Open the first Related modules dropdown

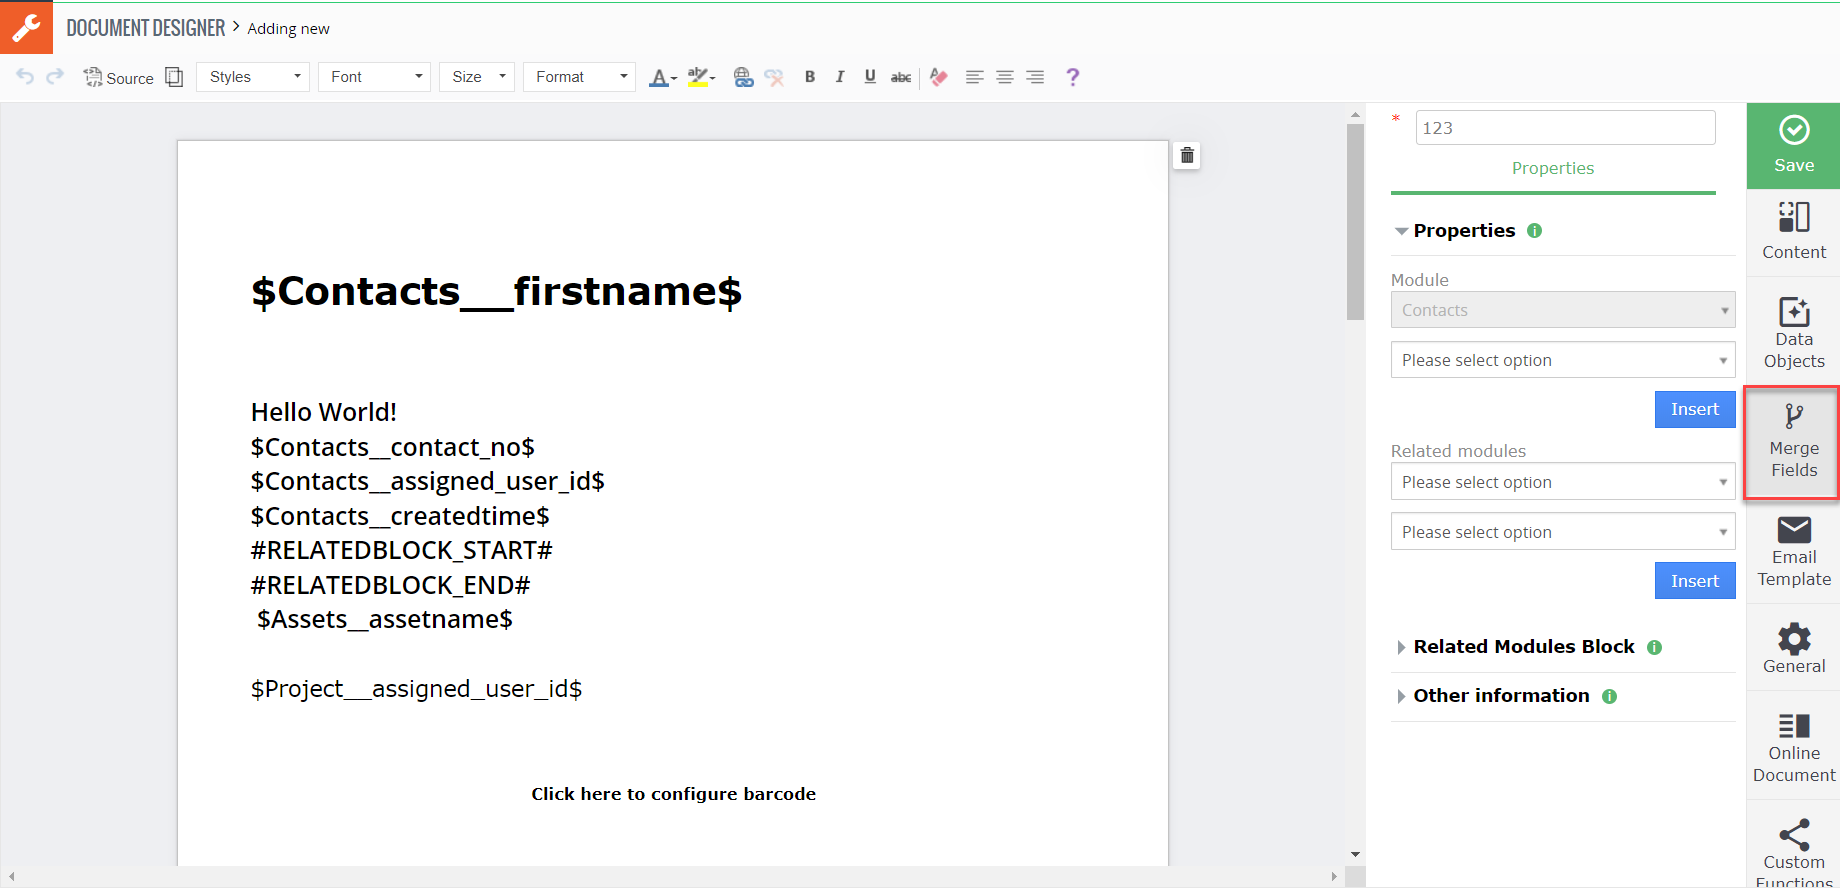[1563, 482]
